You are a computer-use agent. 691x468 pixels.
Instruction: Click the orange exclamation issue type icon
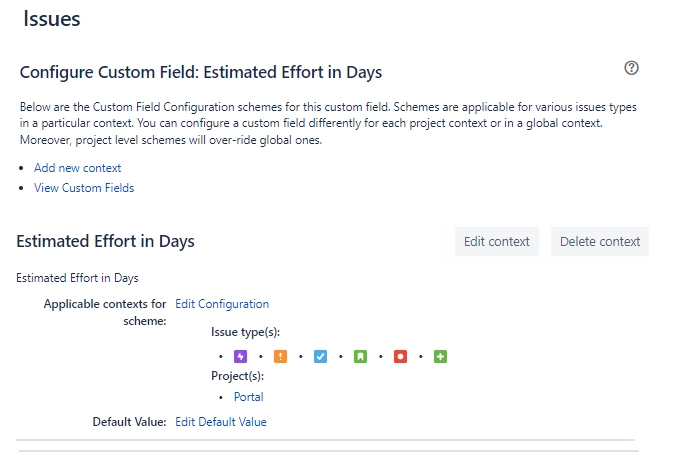pos(280,356)
